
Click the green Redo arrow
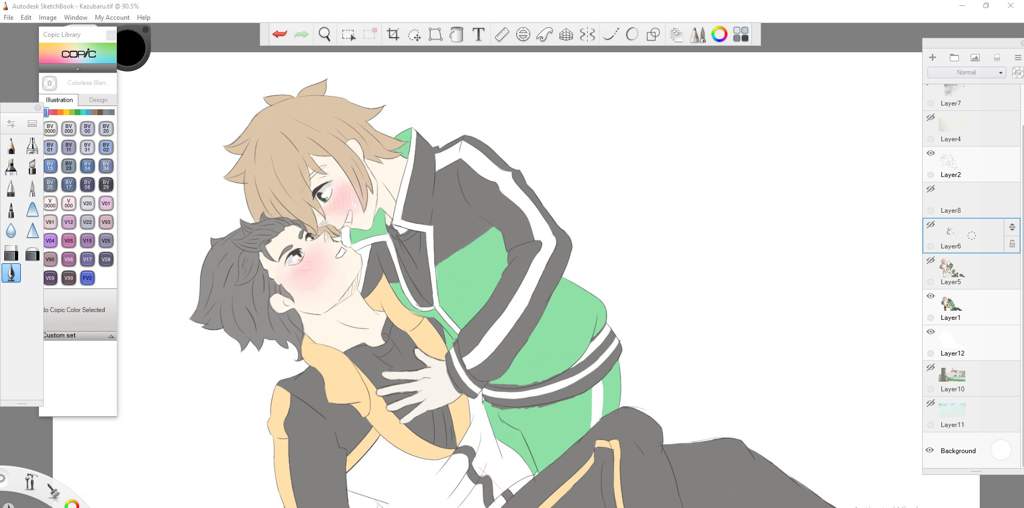301,35
